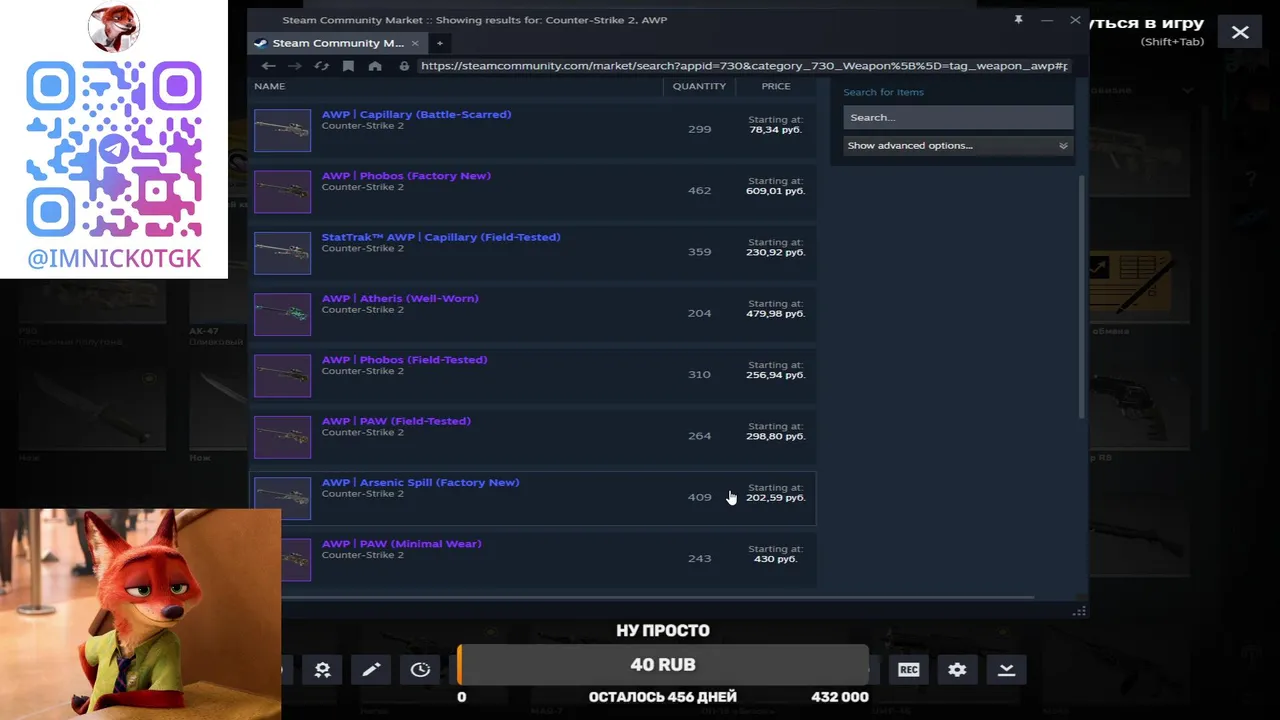The image size is (1280, 720).
Task: Click the quantity 204 cell
Action: tap(699, 313)
